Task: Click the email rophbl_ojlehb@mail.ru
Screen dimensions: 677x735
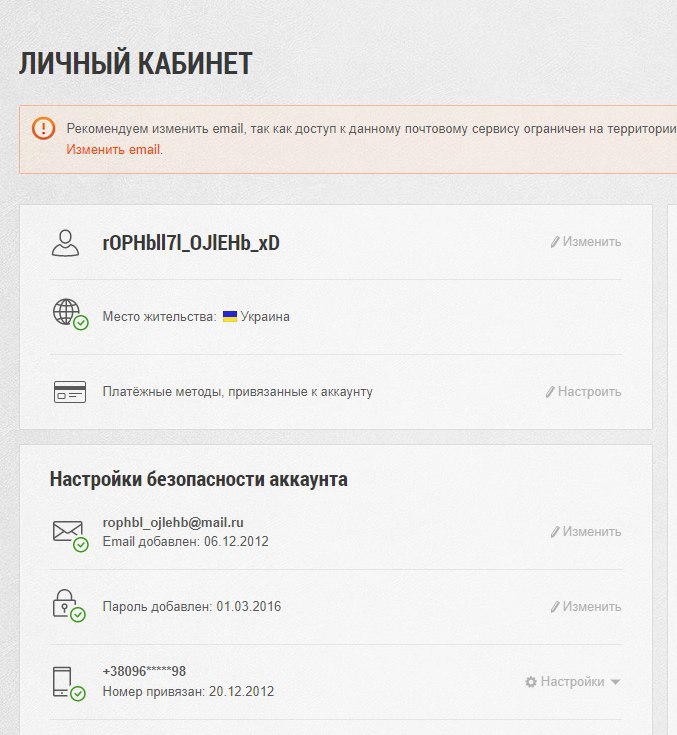Action: pyautogui.click(x=173, y=523)
